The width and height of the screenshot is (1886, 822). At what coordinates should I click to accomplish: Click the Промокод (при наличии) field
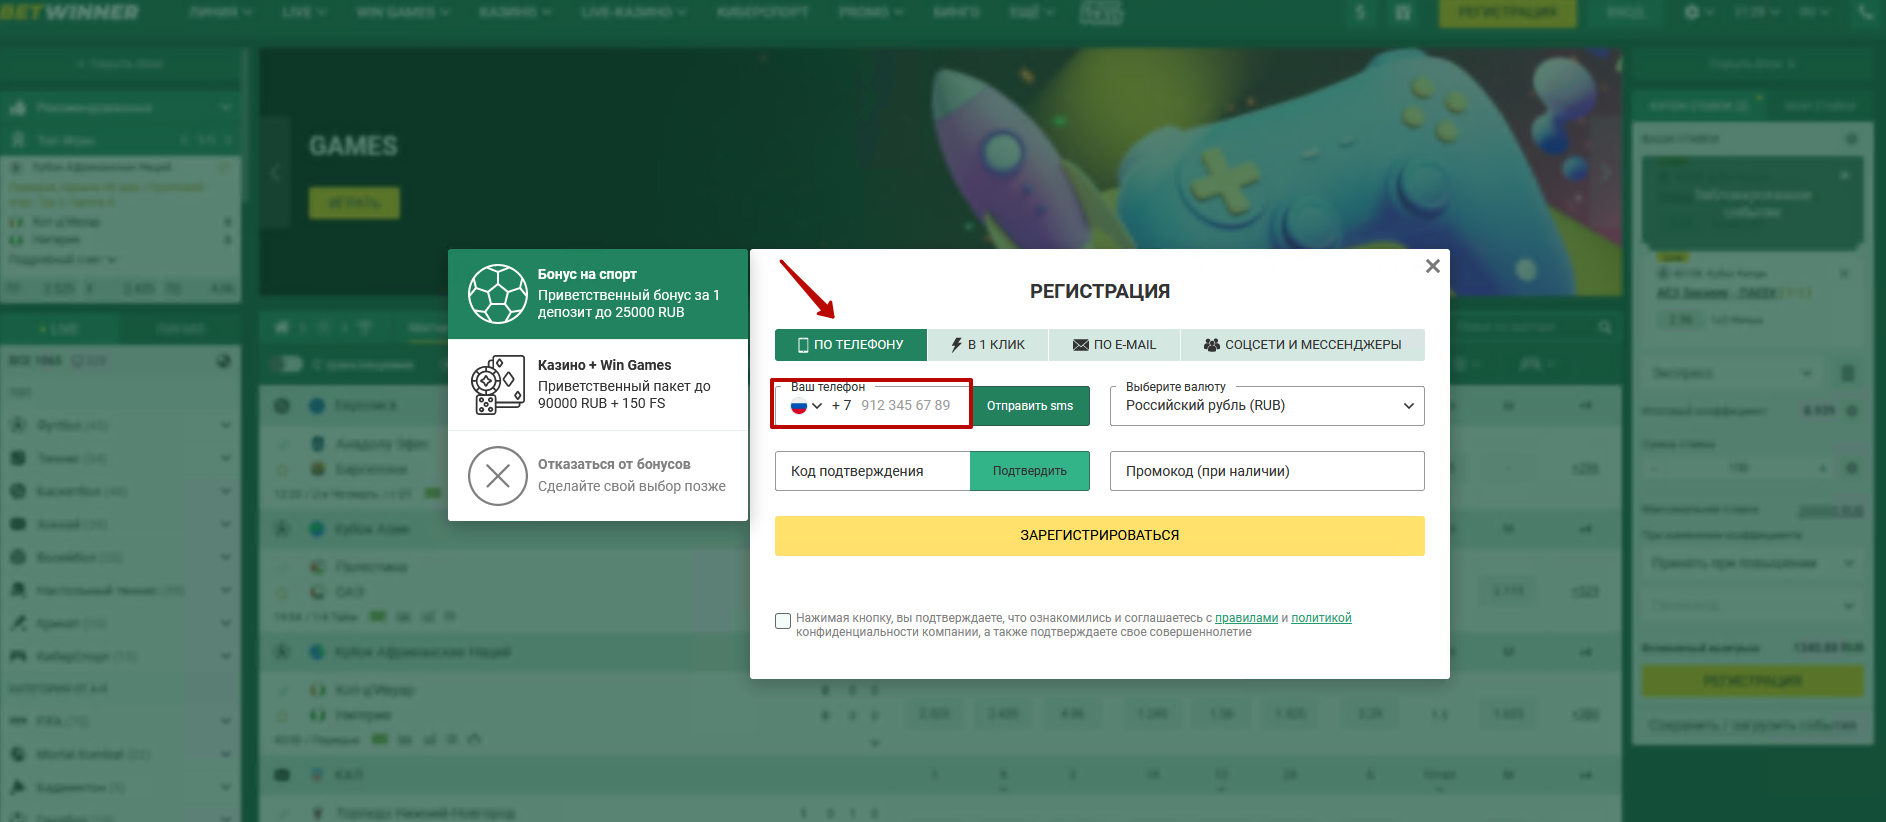point(1266,471)
